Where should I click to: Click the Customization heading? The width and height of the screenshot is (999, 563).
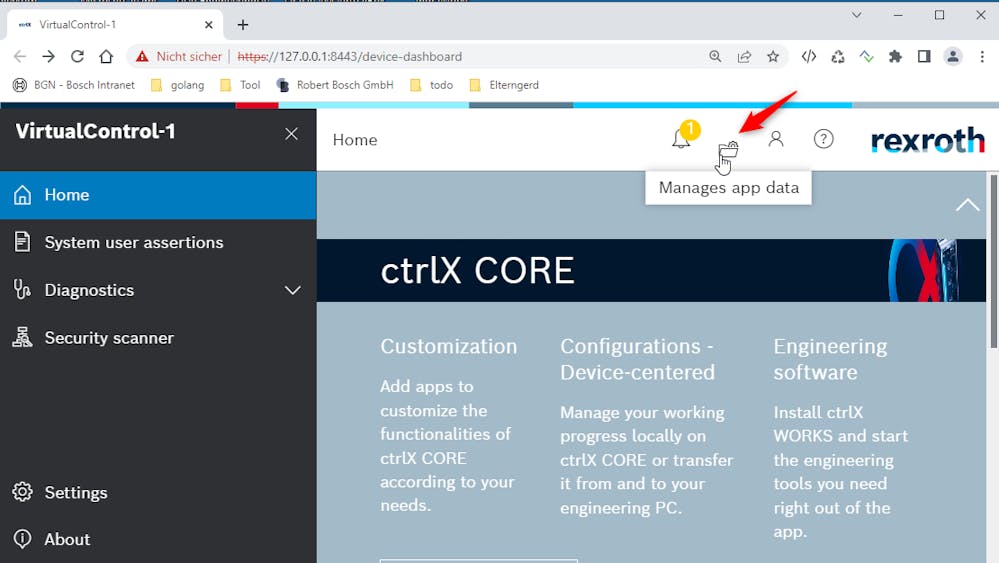[449, 346]
